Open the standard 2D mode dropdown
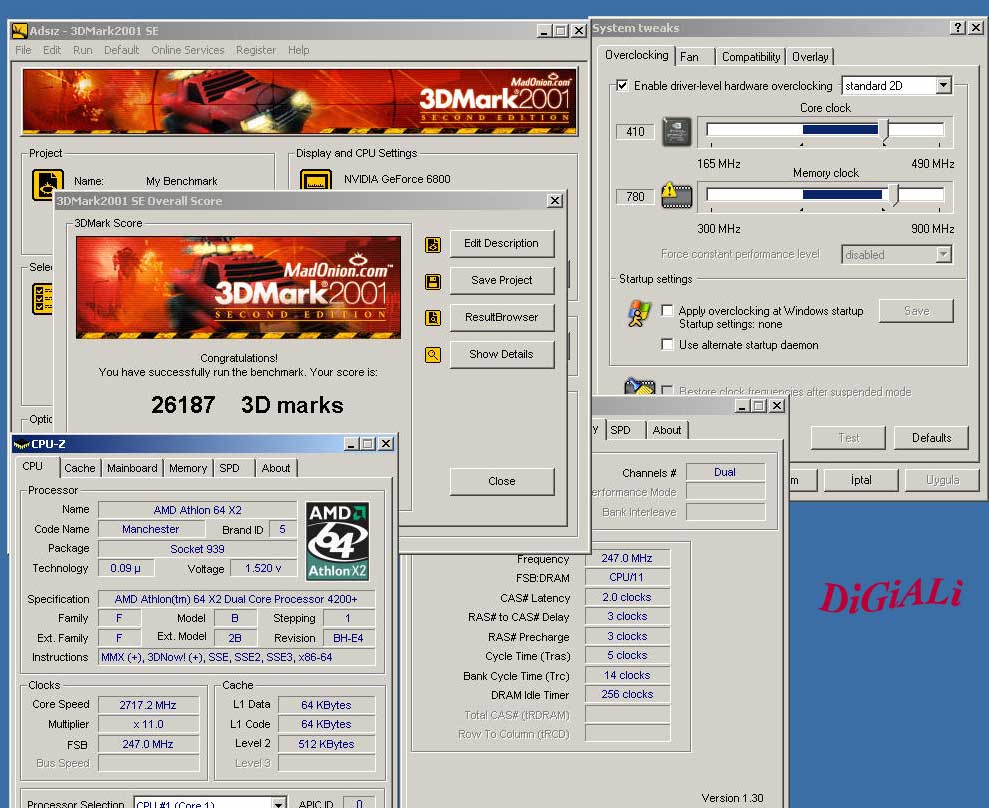This screenshot has height=808, width=989. coord(944,85)
